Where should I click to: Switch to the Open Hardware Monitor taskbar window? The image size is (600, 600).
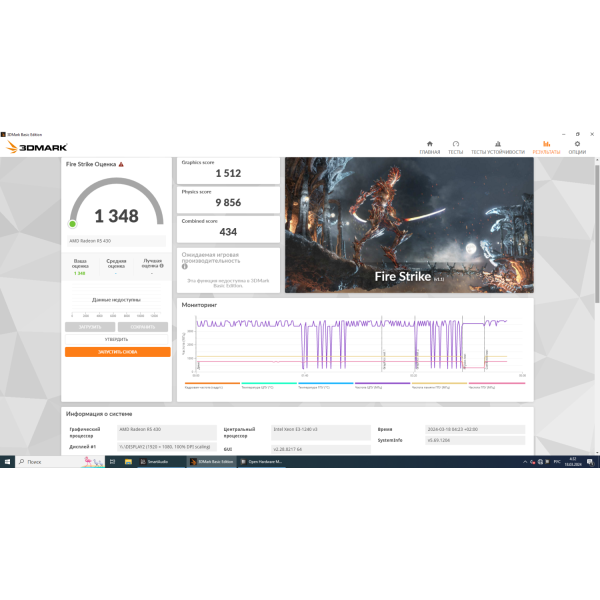click(262, 462)
